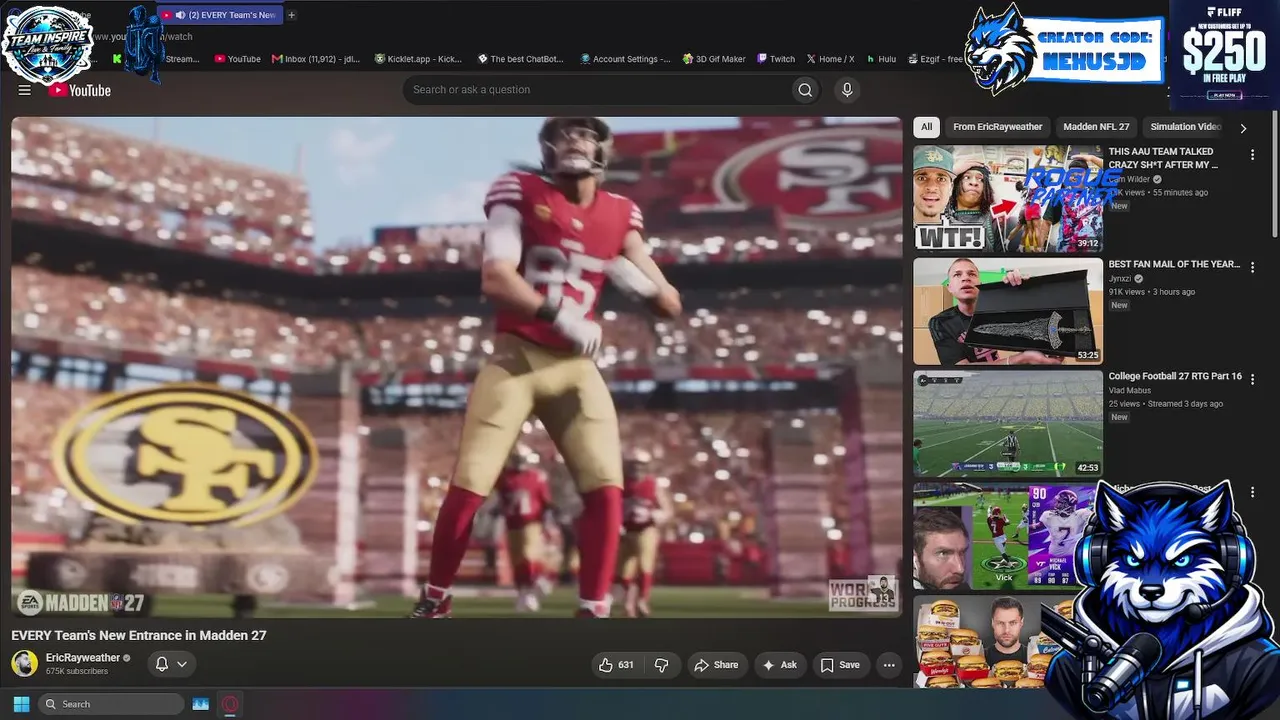Open the Gmail Inbox bookmark
The width and height of the screenshot is (1280, 720).
click(317, 59)
